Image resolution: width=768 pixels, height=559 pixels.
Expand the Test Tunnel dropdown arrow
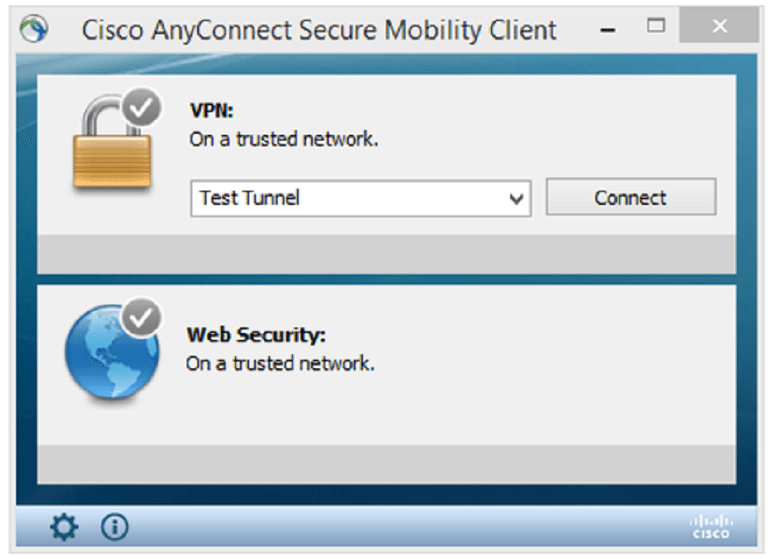point(516,198)
